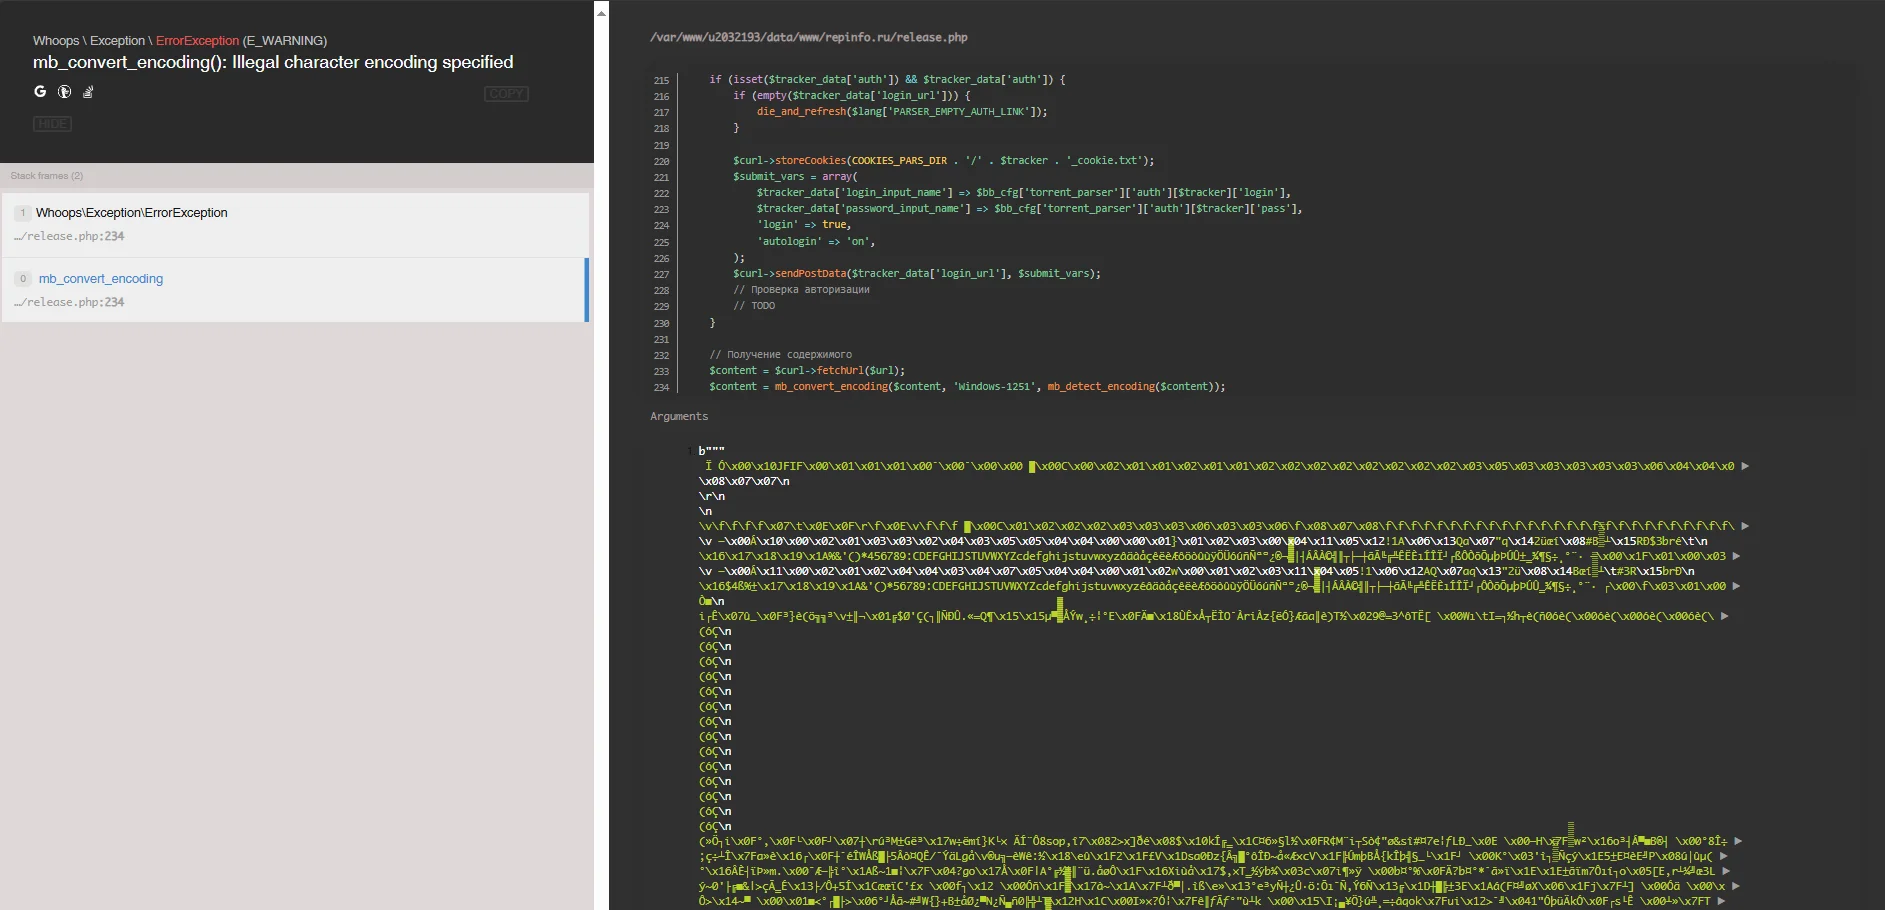The width and height of the screenshot is (1885, 910).
Task: Click frame index badge 0
Action: point(23,279)
